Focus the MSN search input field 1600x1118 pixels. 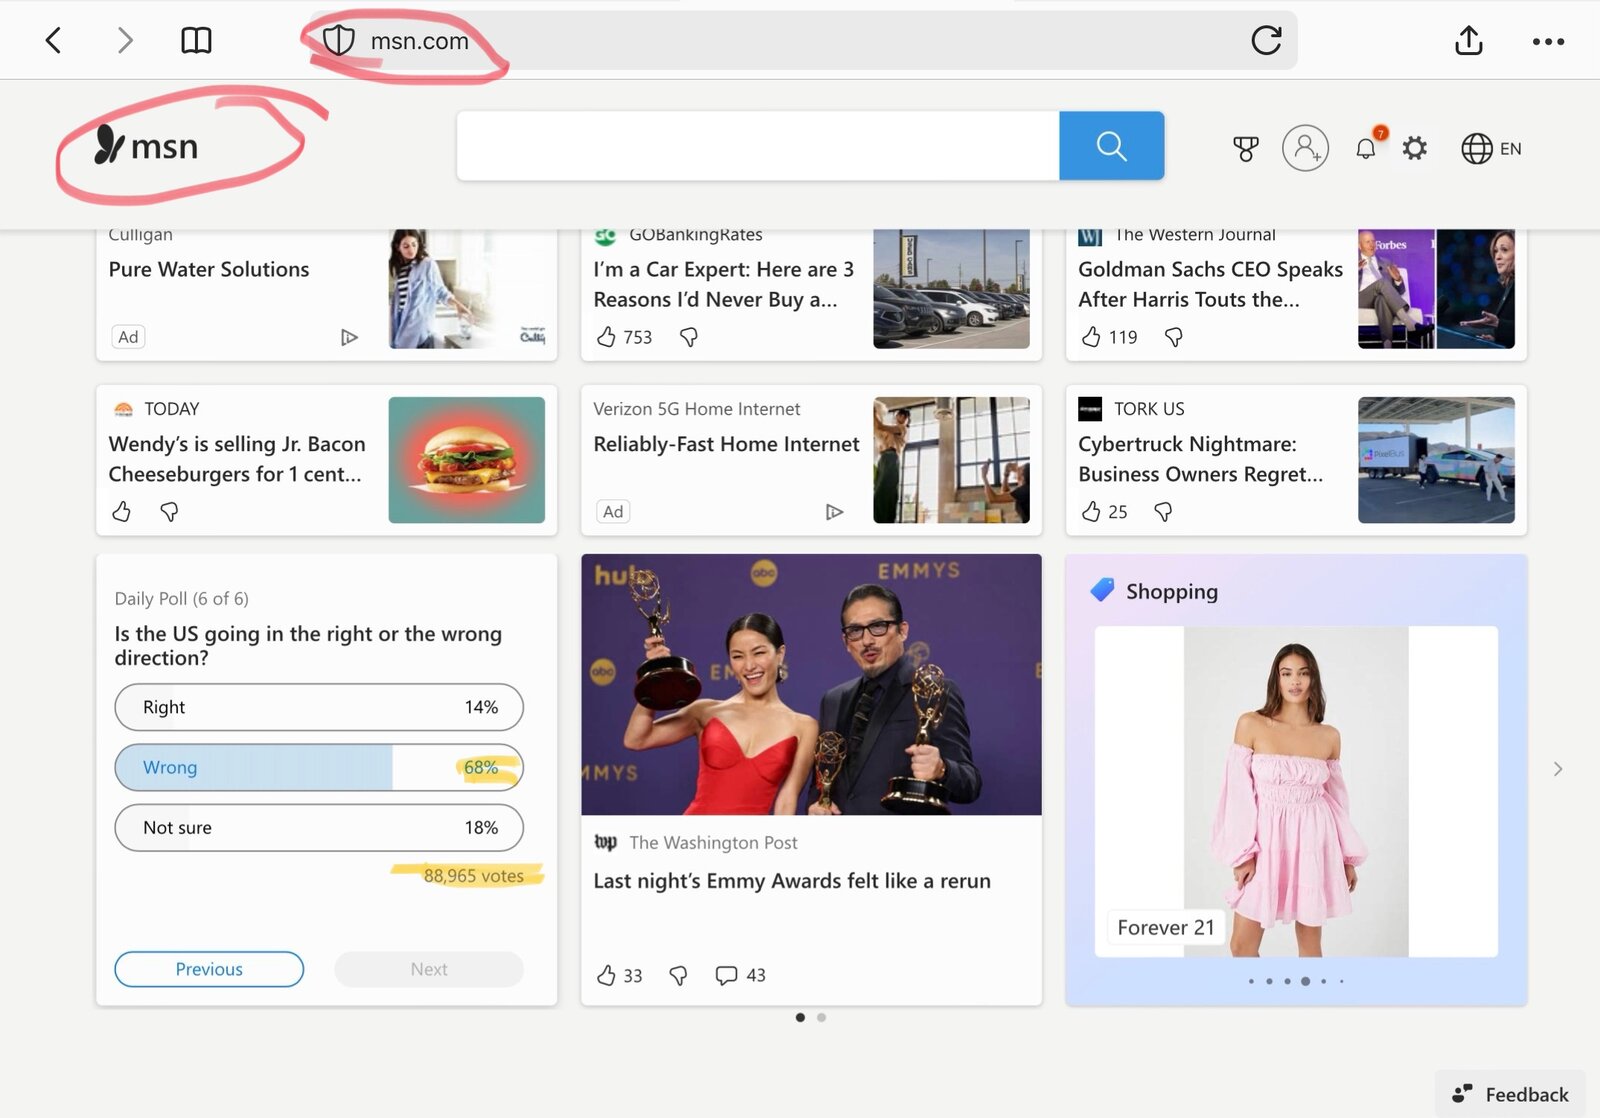click(758, 146)
